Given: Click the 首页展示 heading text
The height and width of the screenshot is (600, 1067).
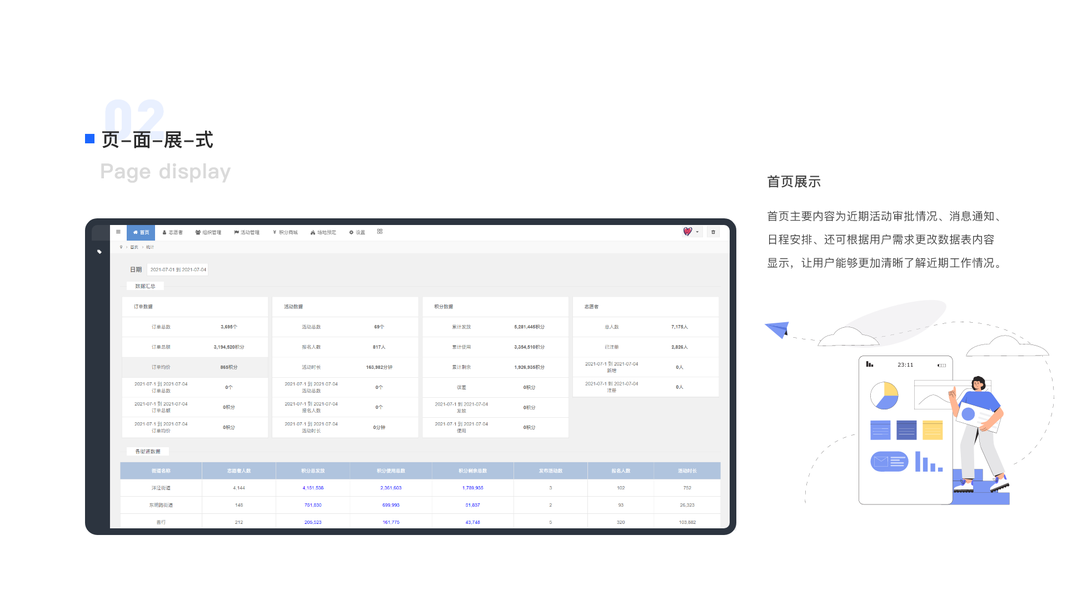Looking at the screenshot, I should coord(793,182).
